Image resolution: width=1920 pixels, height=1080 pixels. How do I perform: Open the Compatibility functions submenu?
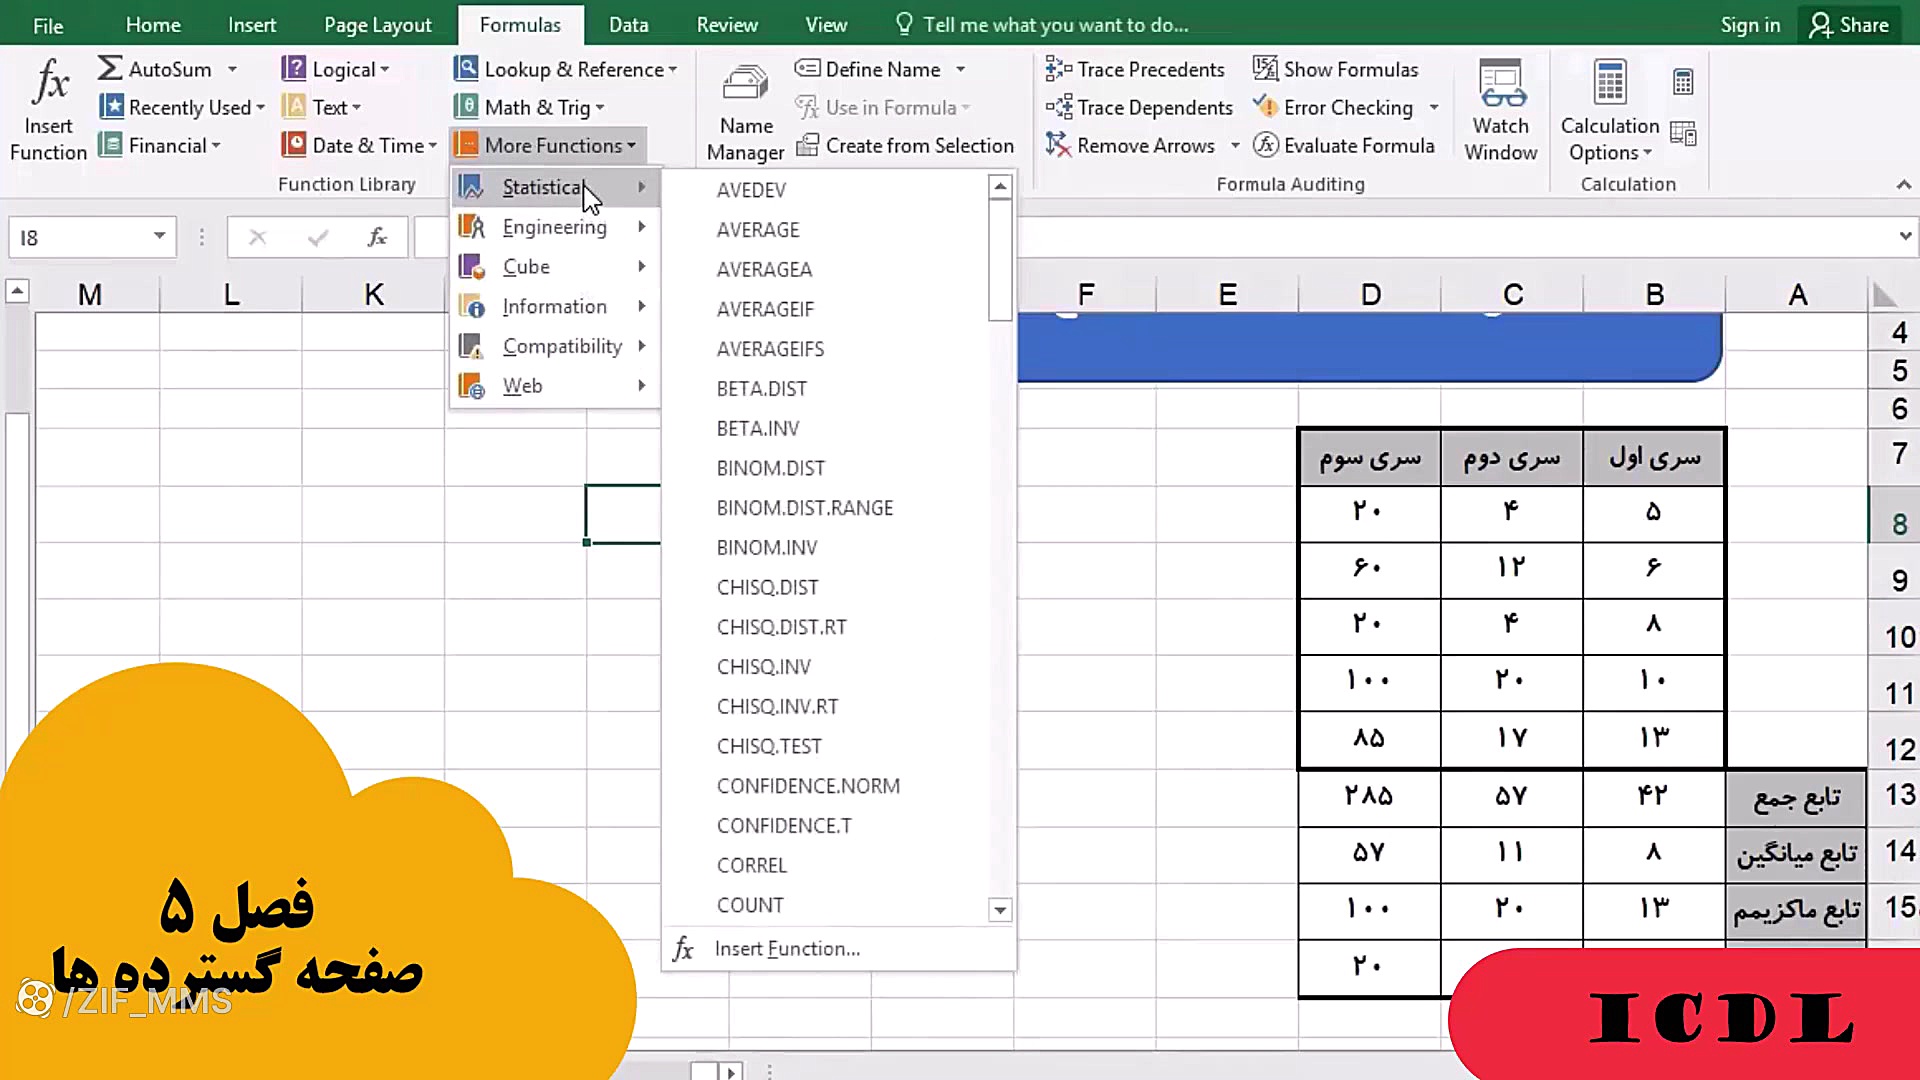(555, 346)
